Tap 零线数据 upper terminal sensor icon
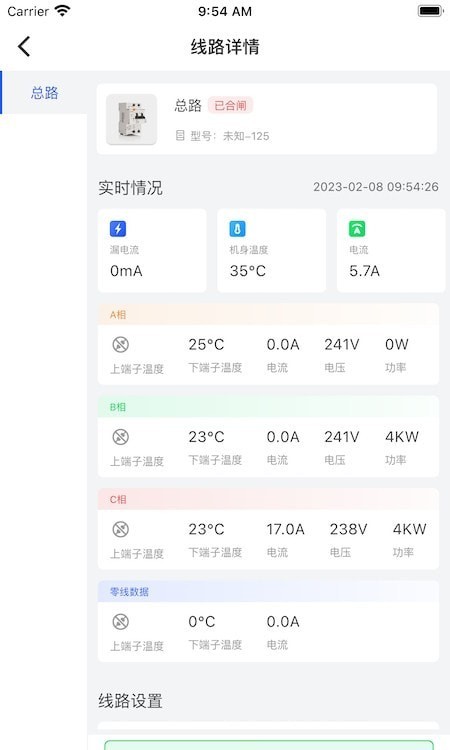Screen dimensions: 450x750 pyautogui.click(x=121, y=621)
